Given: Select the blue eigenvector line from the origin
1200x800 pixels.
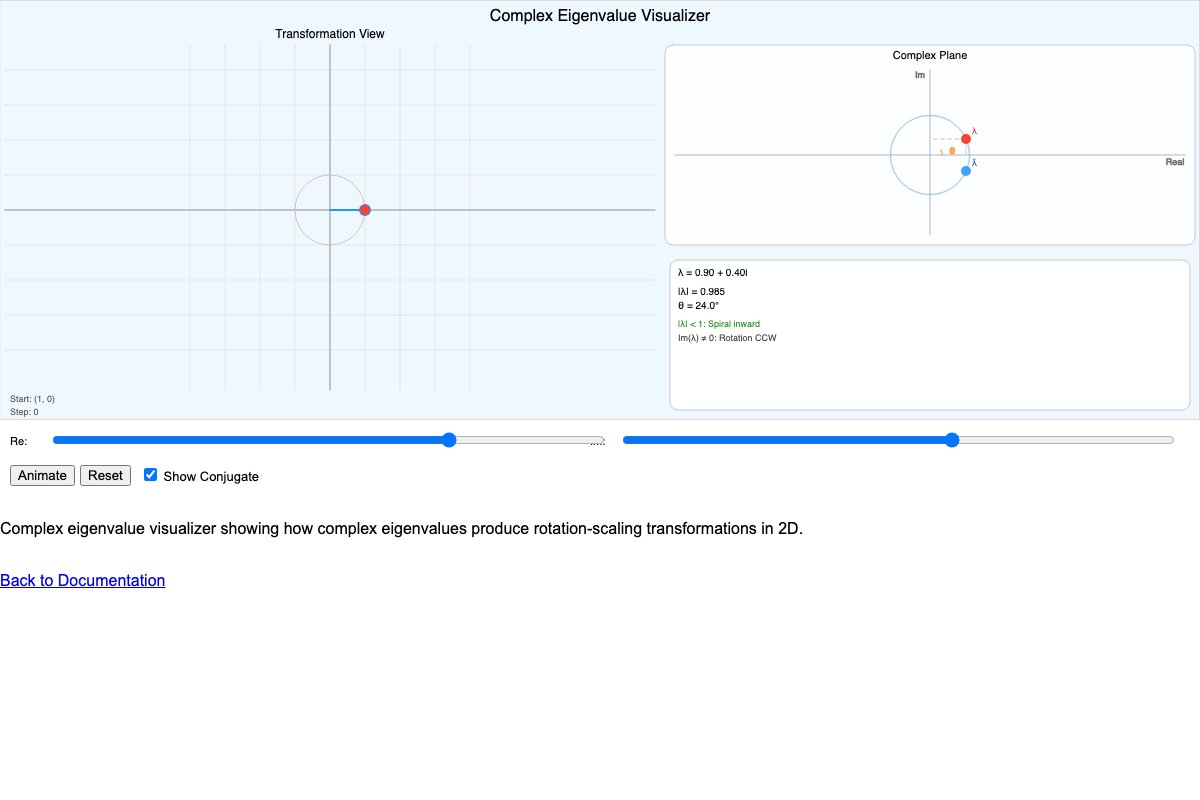Looking at the screenshot, I should click(347, 210).
